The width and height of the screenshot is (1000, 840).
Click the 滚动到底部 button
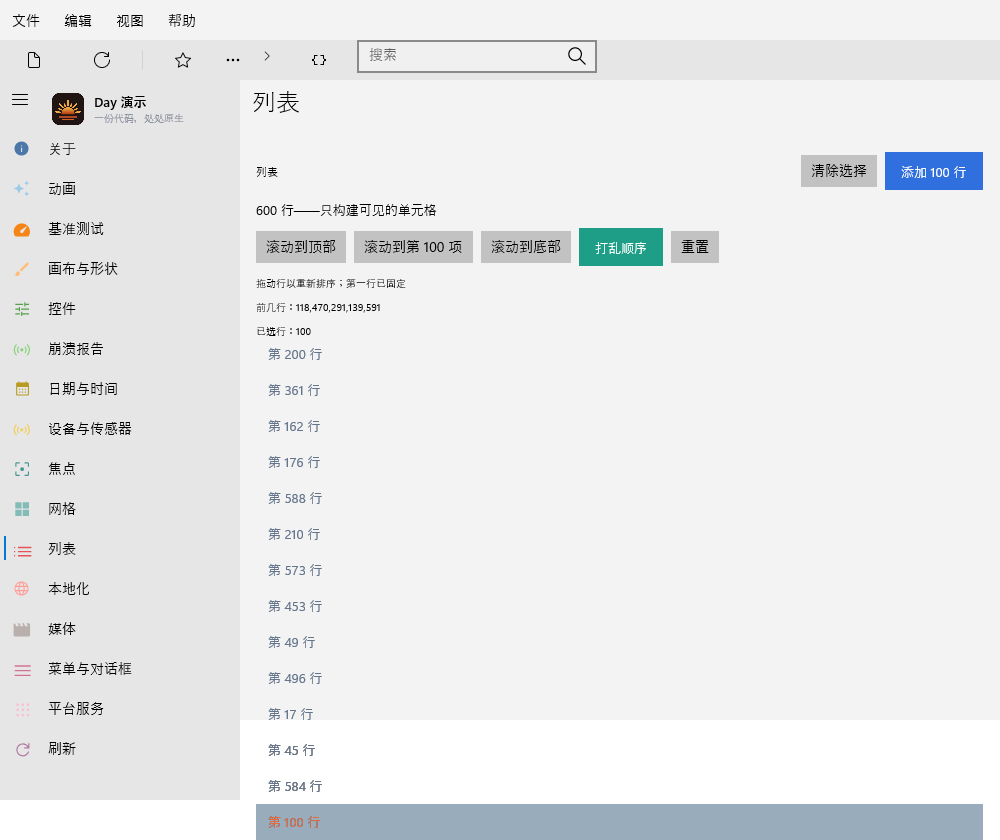[x=526, y=247]
